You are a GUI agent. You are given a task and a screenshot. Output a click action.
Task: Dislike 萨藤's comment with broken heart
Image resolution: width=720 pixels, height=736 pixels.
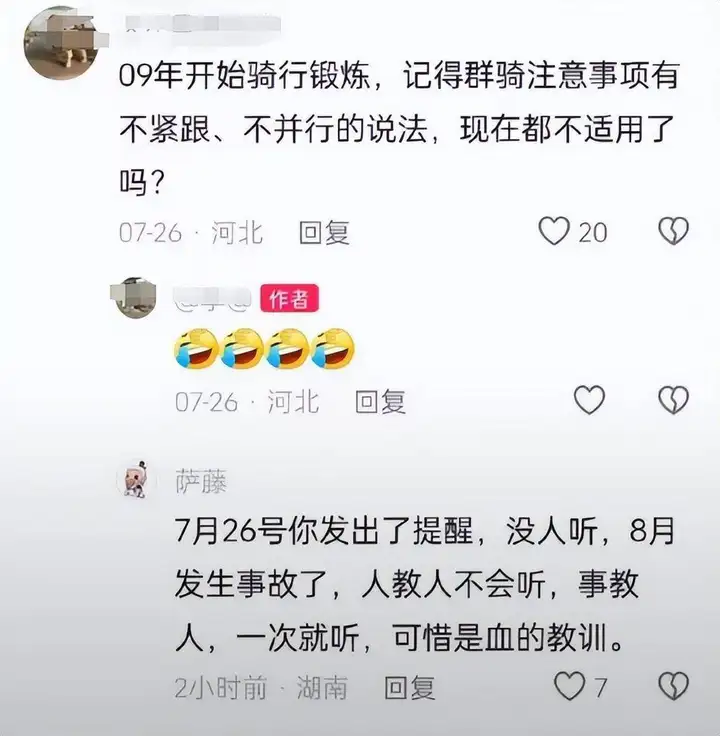pos(673,686)
